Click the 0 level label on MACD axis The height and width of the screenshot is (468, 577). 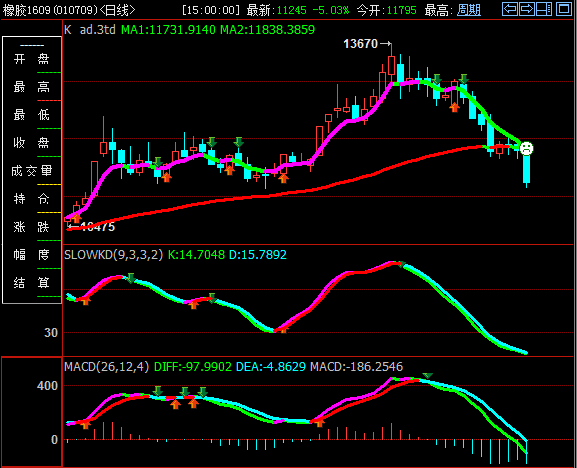click(x=54, y=440)
